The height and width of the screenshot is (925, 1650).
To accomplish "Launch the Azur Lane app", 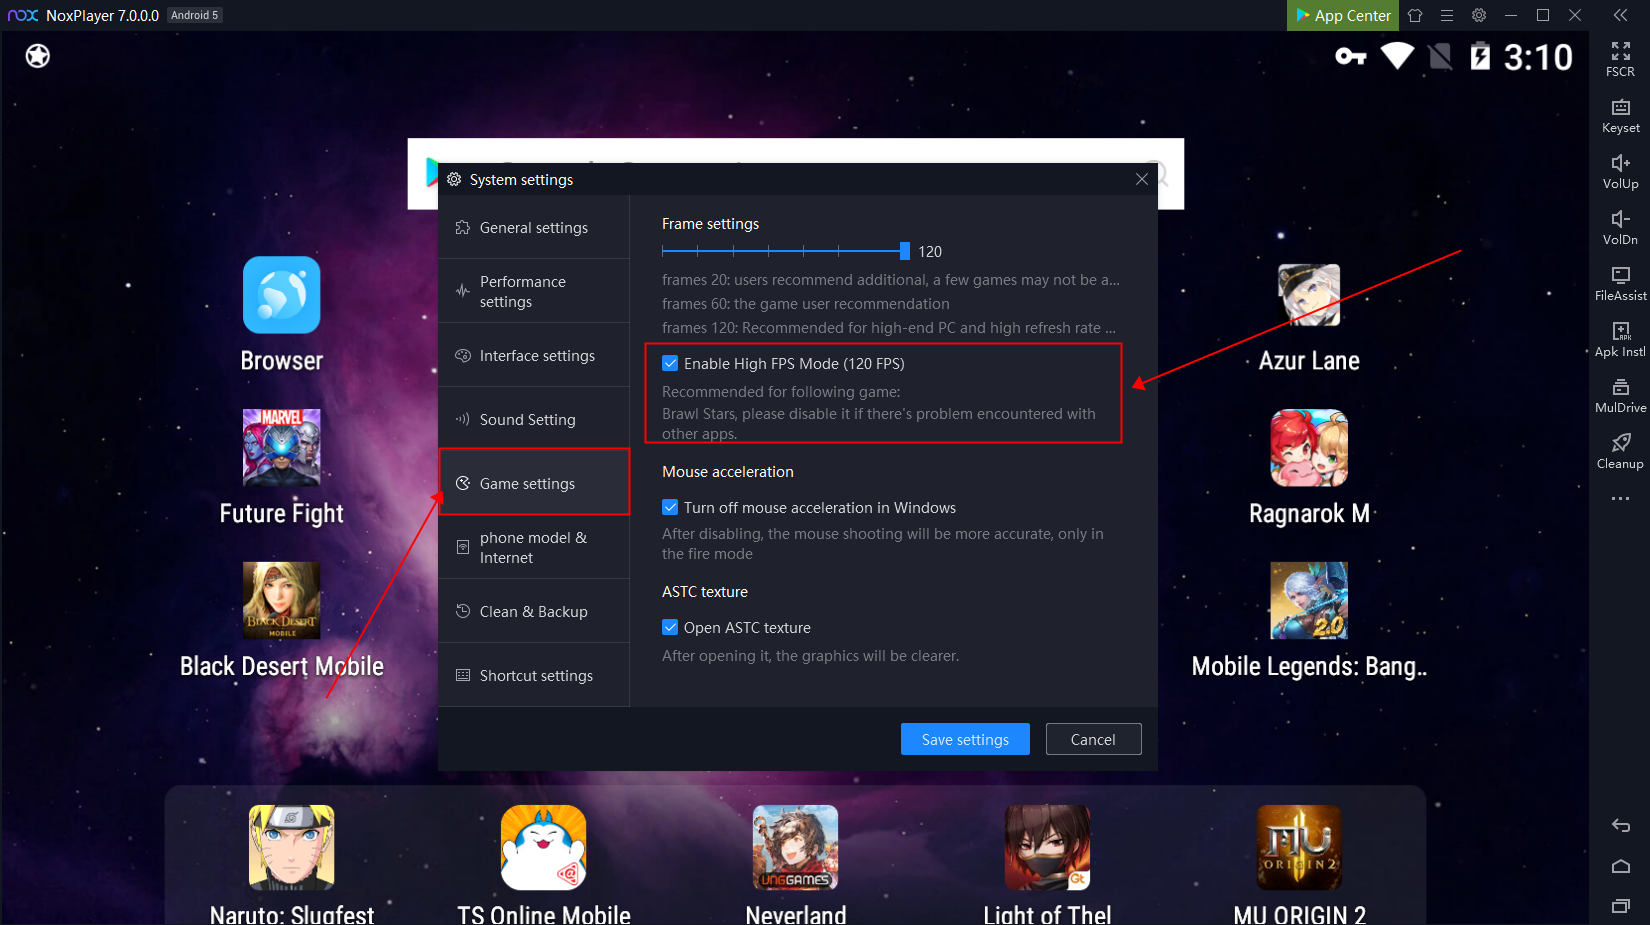I will click(1308, 296).
